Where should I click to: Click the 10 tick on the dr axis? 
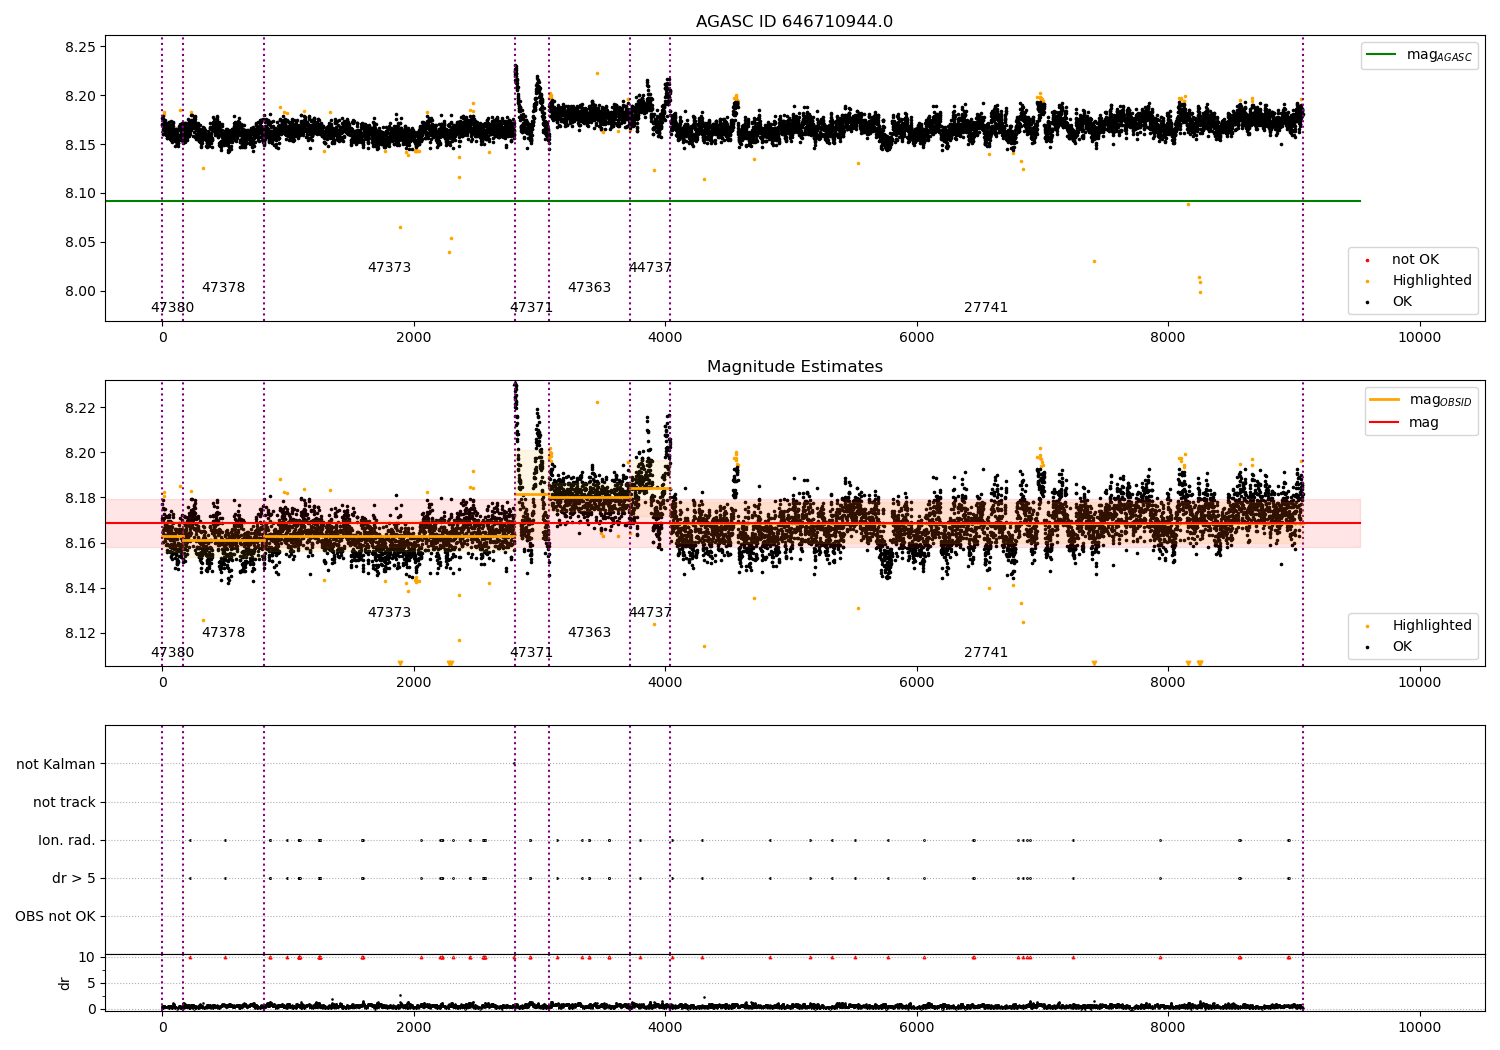pos(87,957)
